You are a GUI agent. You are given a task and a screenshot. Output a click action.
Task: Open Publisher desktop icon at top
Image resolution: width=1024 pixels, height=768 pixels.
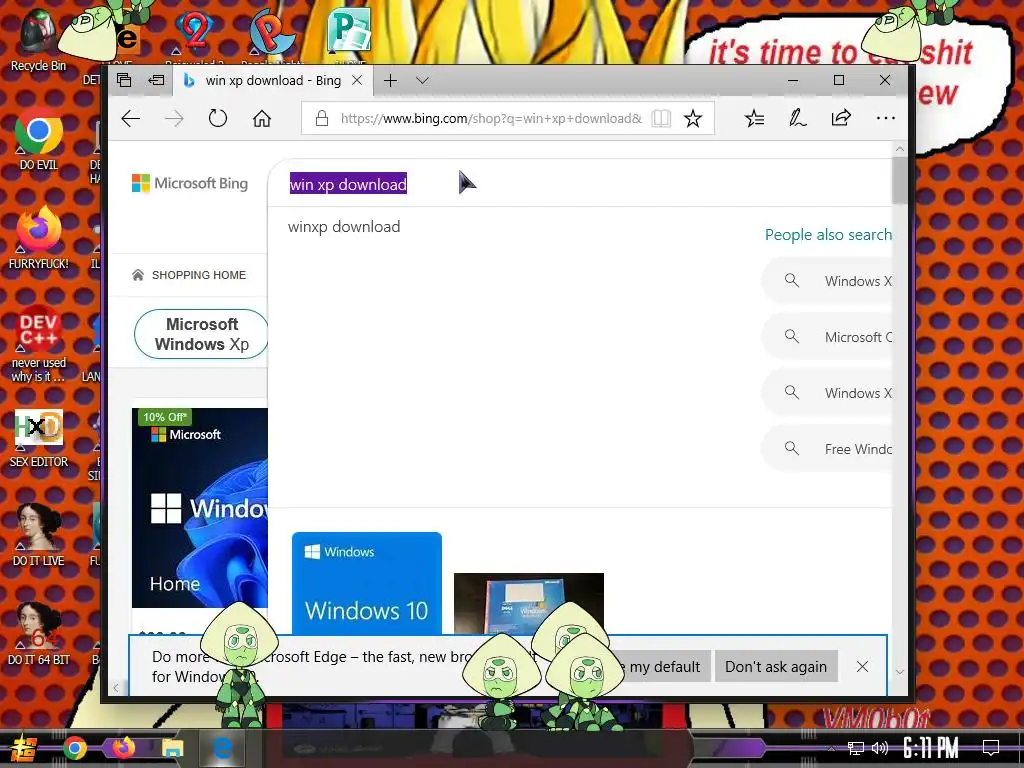point(349,31)
